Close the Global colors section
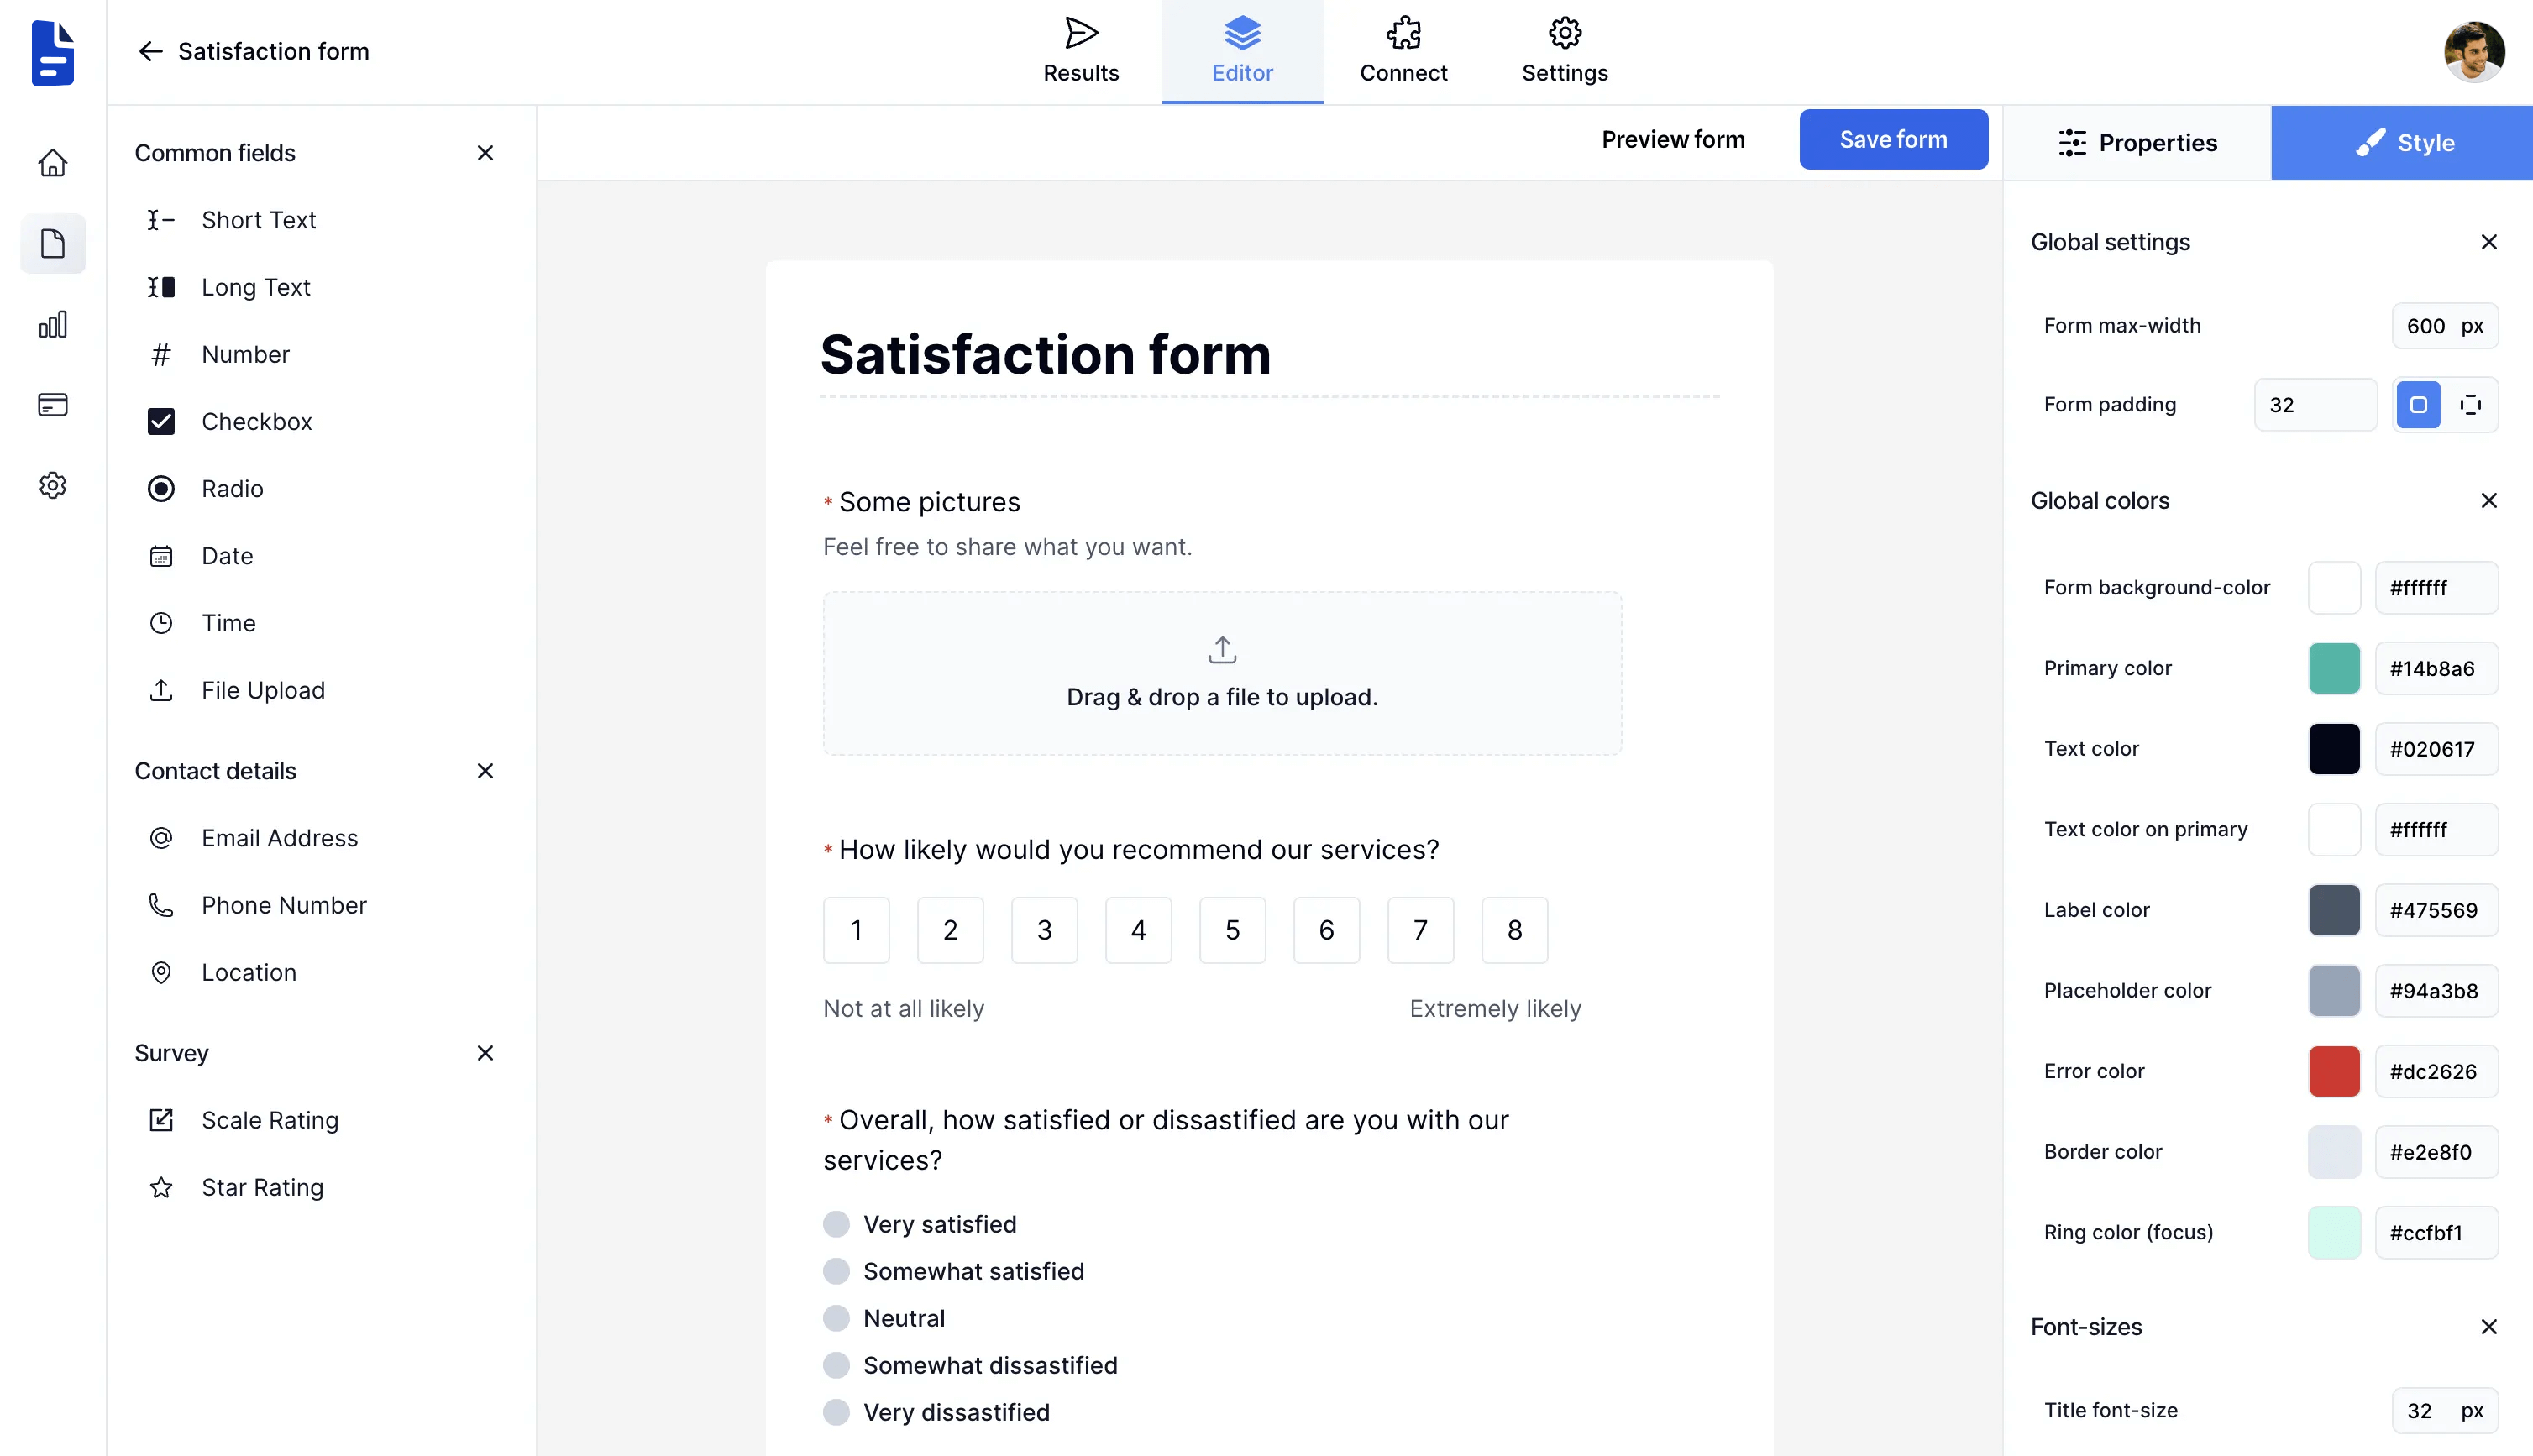 click(x=2491, y=501)
